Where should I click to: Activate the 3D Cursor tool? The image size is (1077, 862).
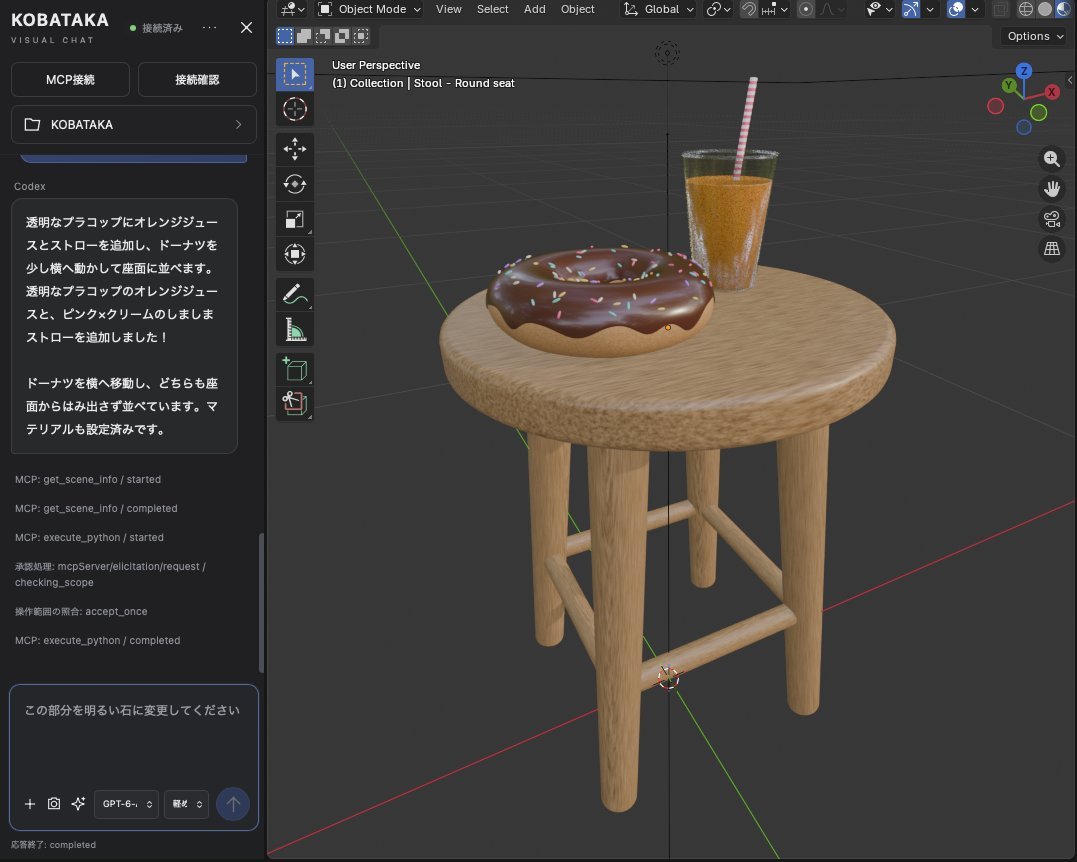[x=295, y=109]
